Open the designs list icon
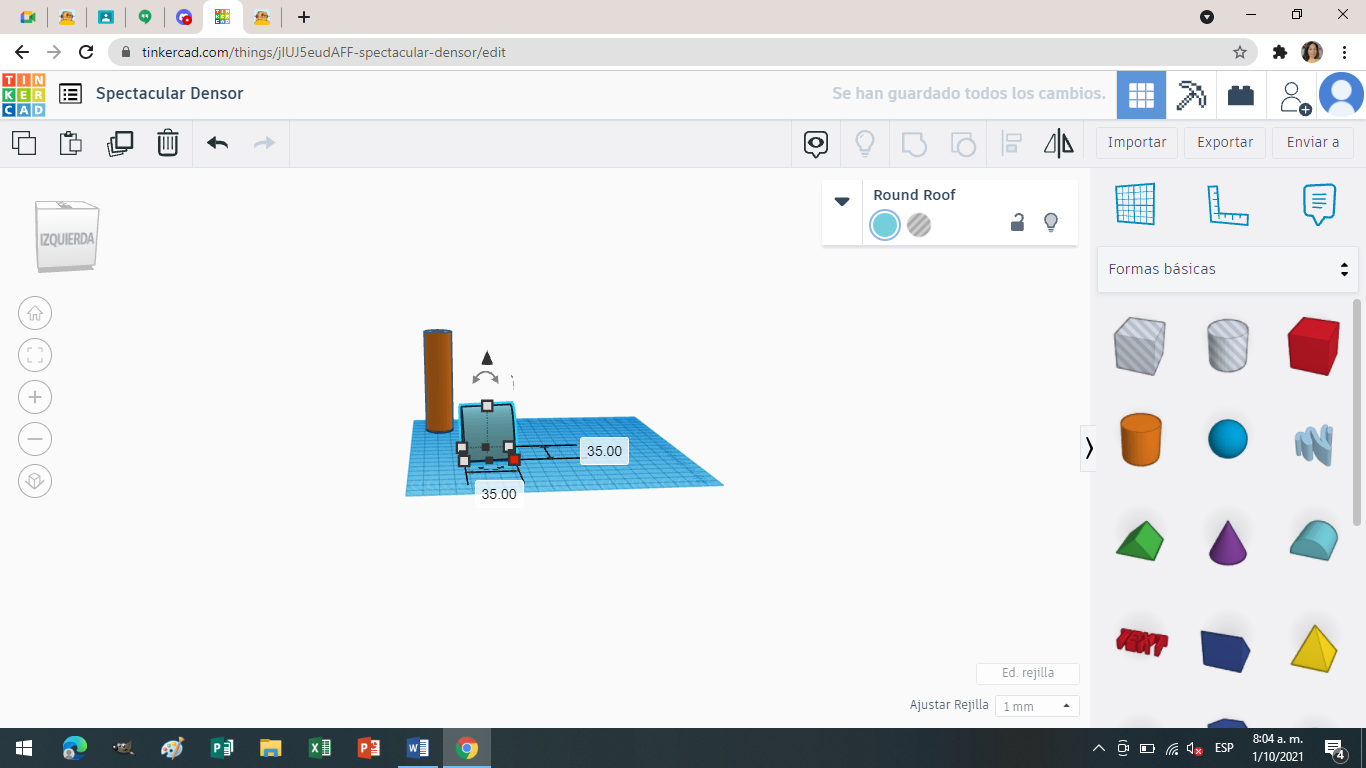1366x768 pixels. (x=70, y=94)
